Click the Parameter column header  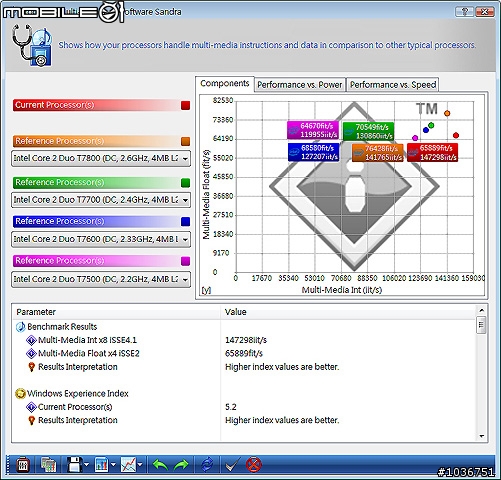(x=116, y=312)
